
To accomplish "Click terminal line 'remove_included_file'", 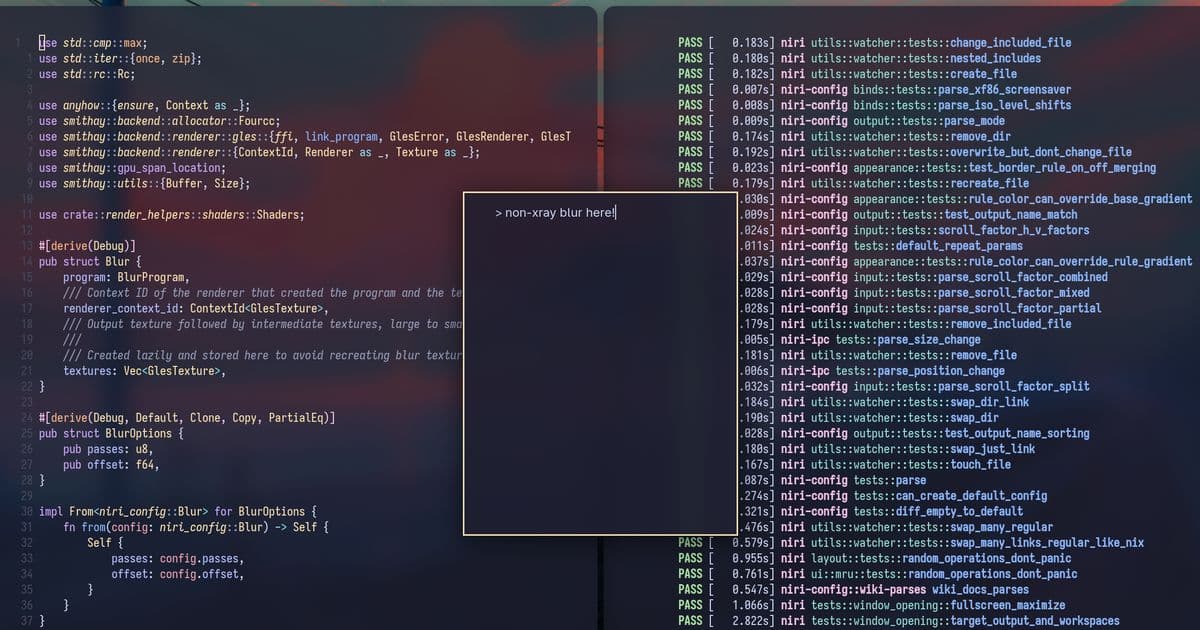I will (1010, 324).
